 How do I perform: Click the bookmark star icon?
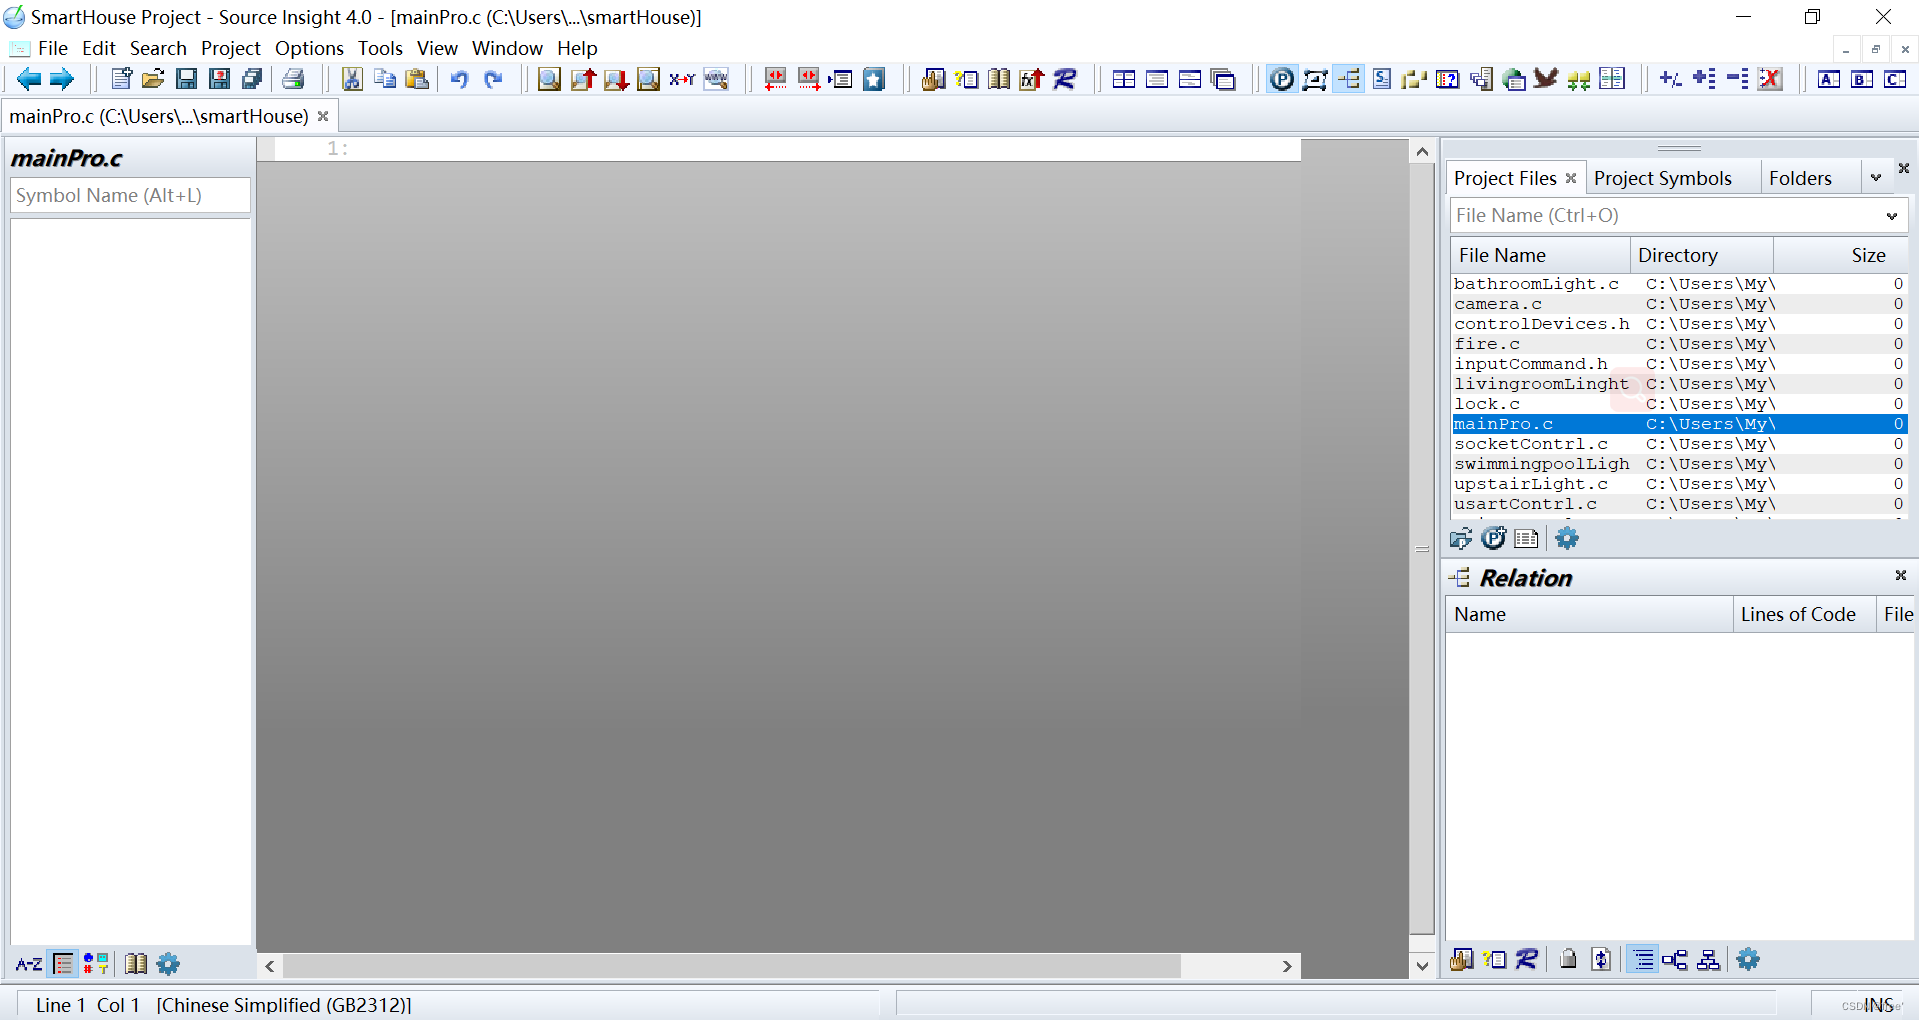tap(874, 79)
